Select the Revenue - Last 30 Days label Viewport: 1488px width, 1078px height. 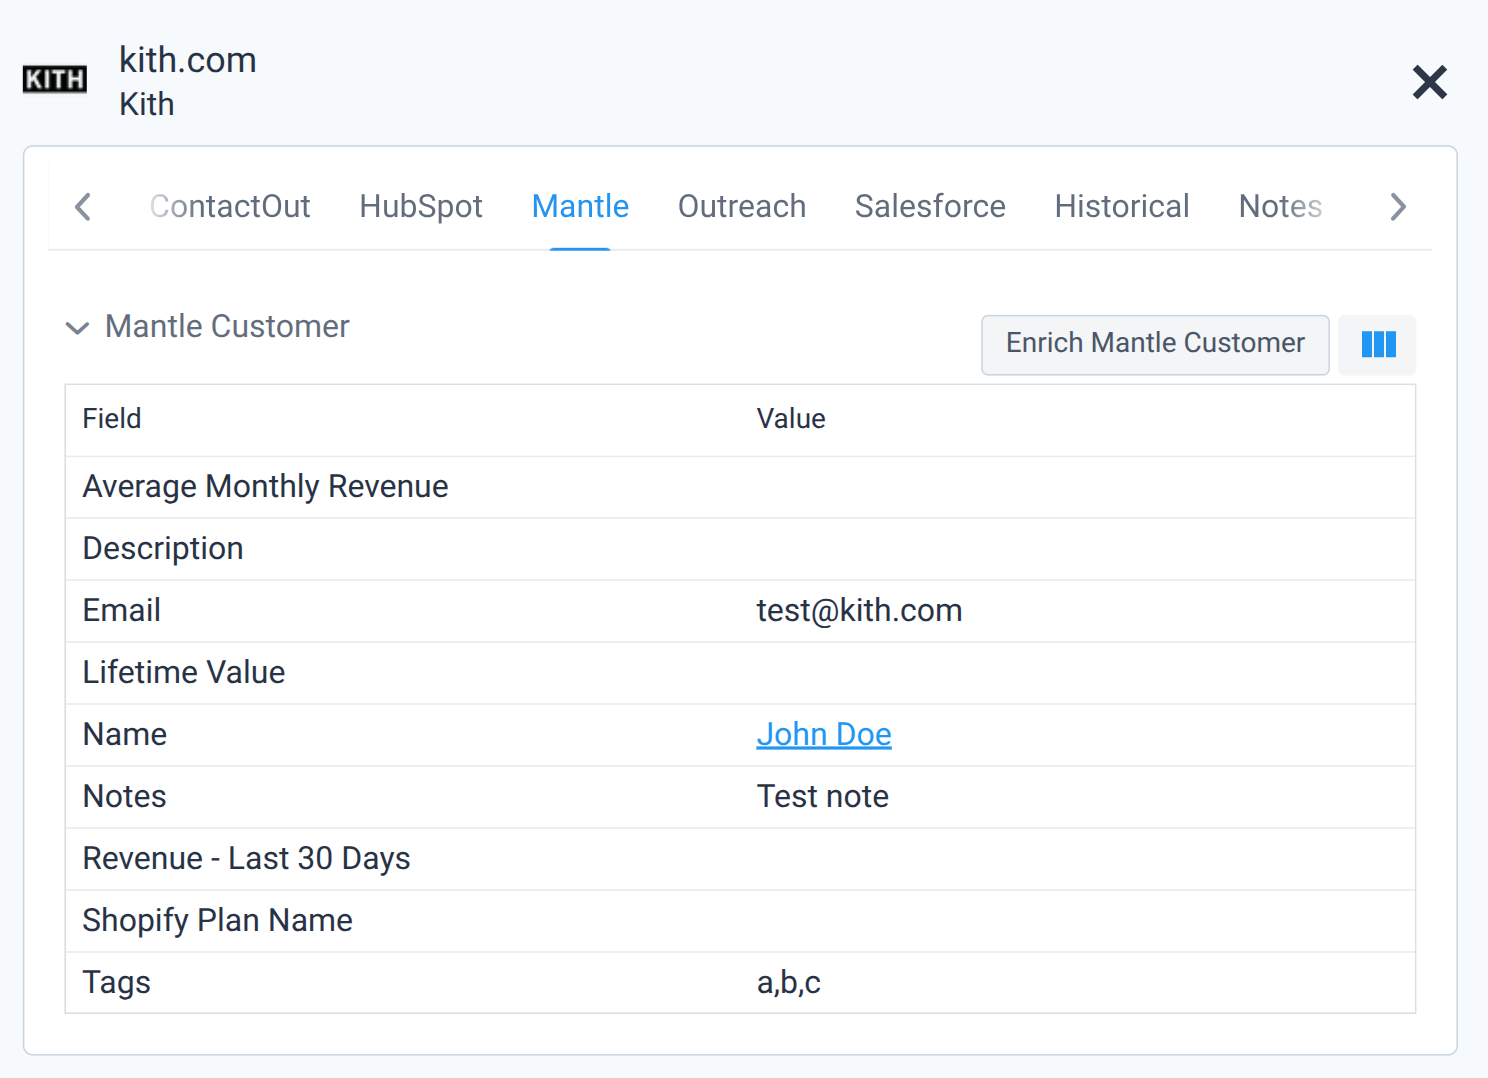coord(246,858)
